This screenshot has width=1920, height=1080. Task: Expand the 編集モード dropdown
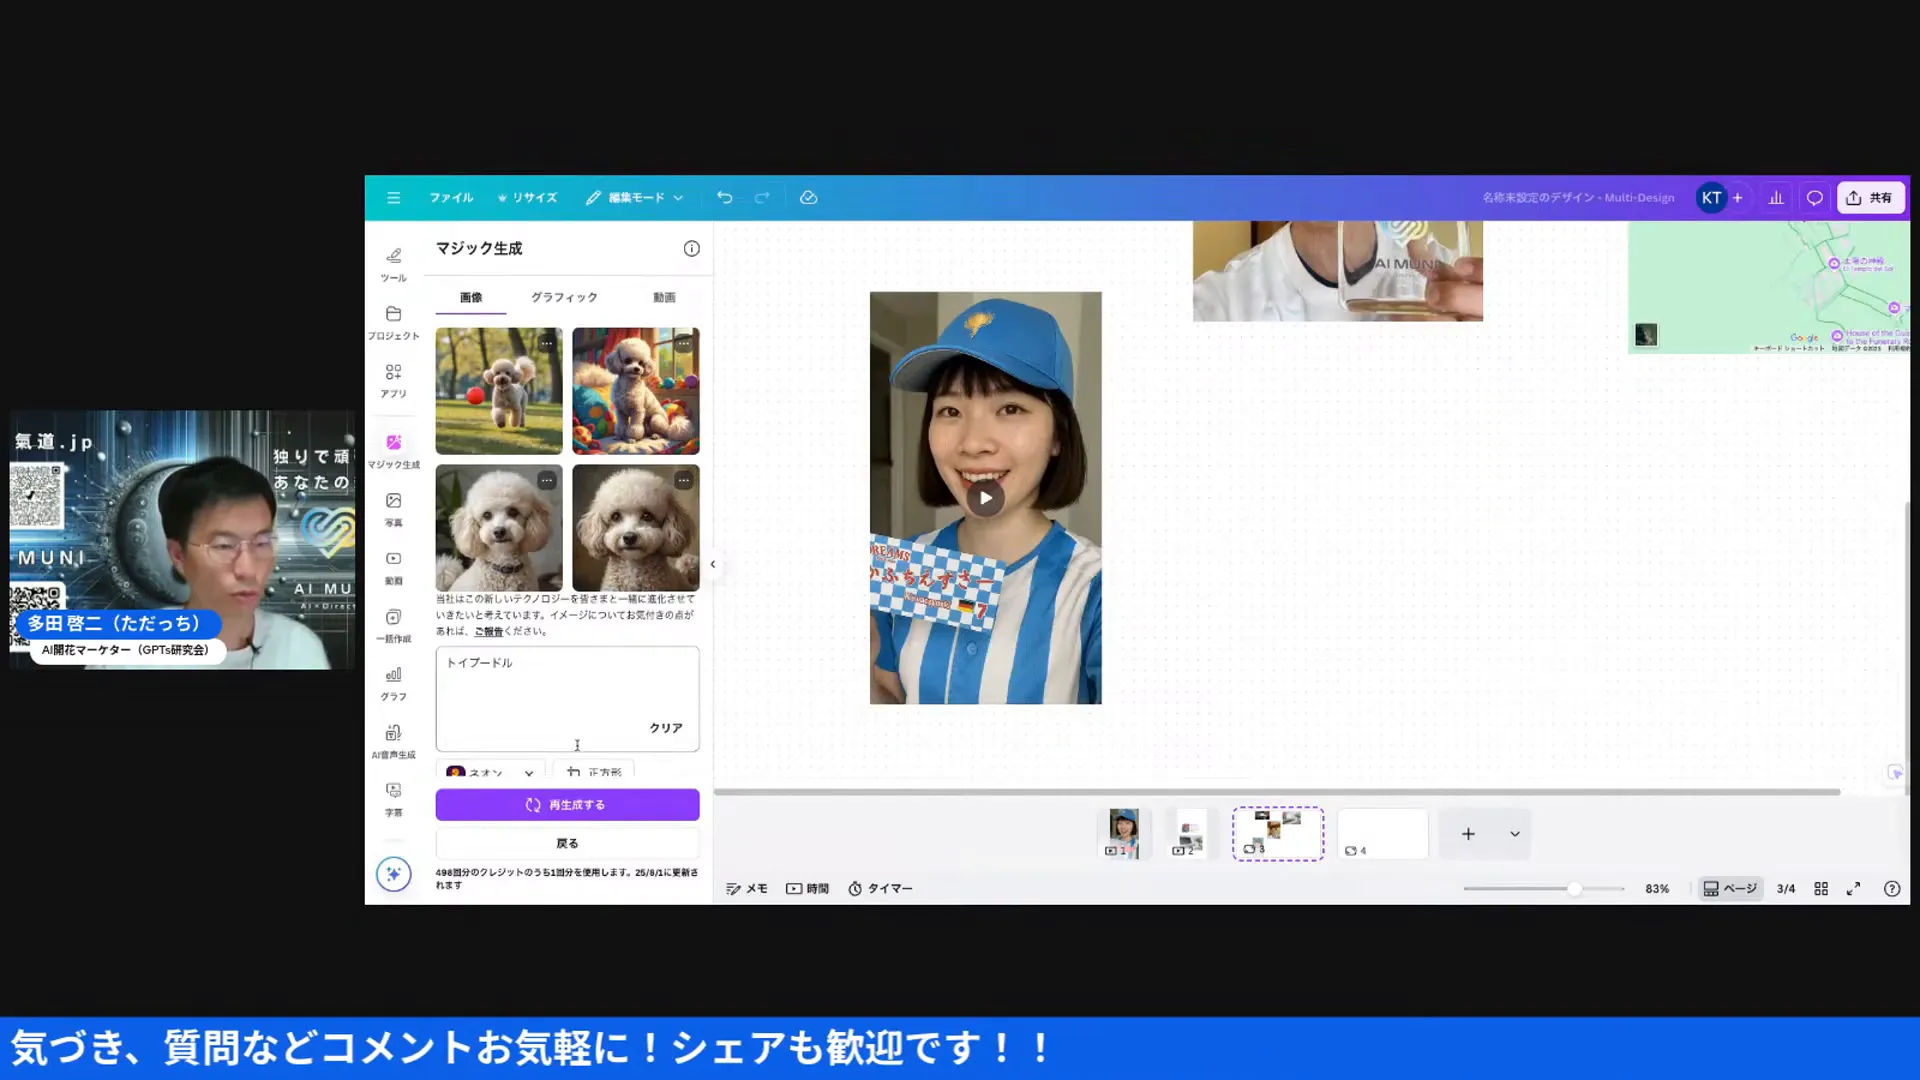click(x=635, y=198)
